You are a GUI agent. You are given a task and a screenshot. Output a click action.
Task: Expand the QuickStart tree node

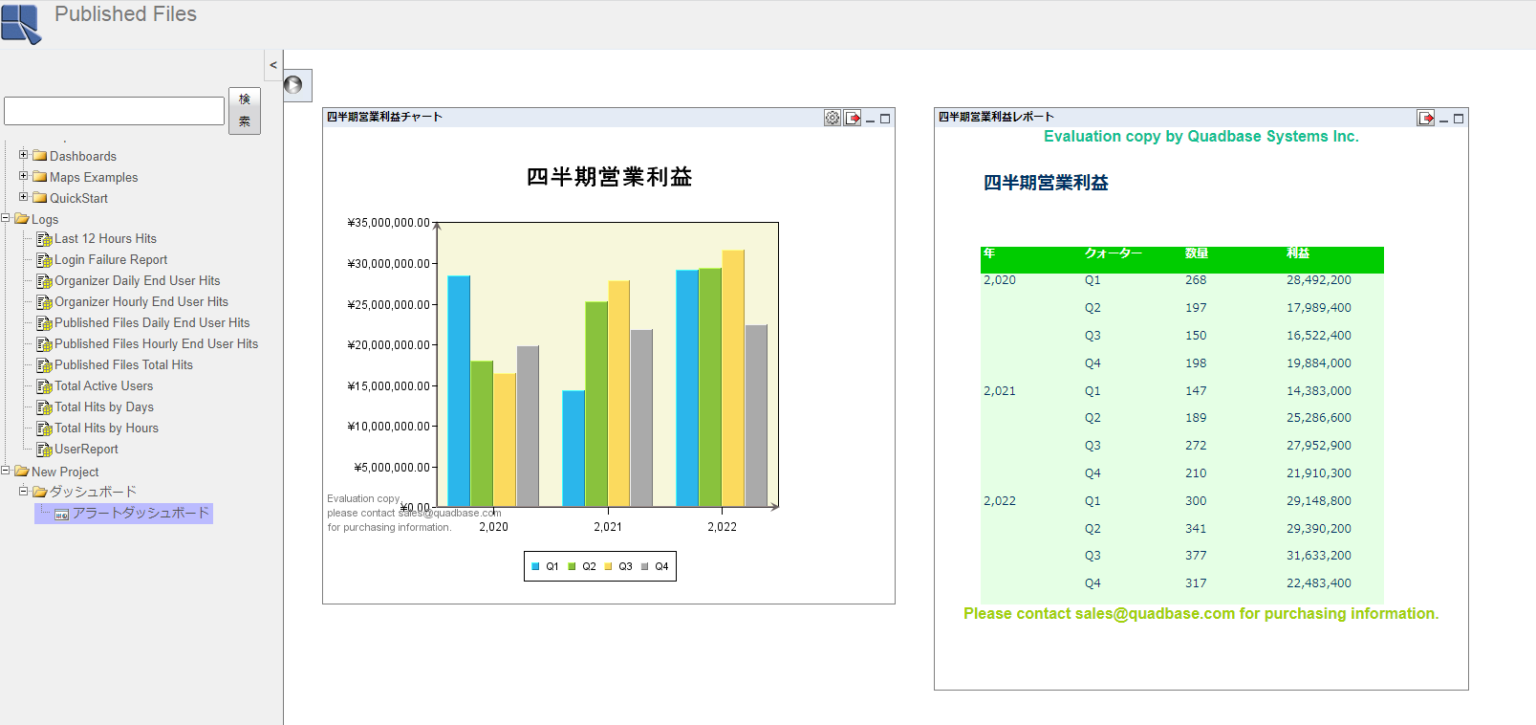23,197
